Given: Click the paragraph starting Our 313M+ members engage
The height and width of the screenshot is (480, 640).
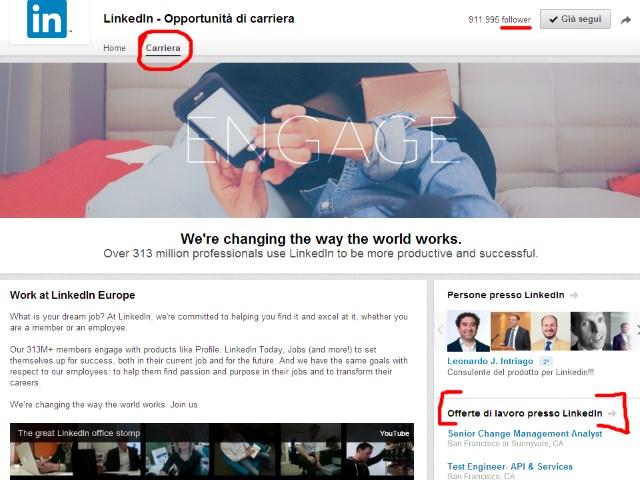Looking at the screenshot, I should [x=209, y=366].
